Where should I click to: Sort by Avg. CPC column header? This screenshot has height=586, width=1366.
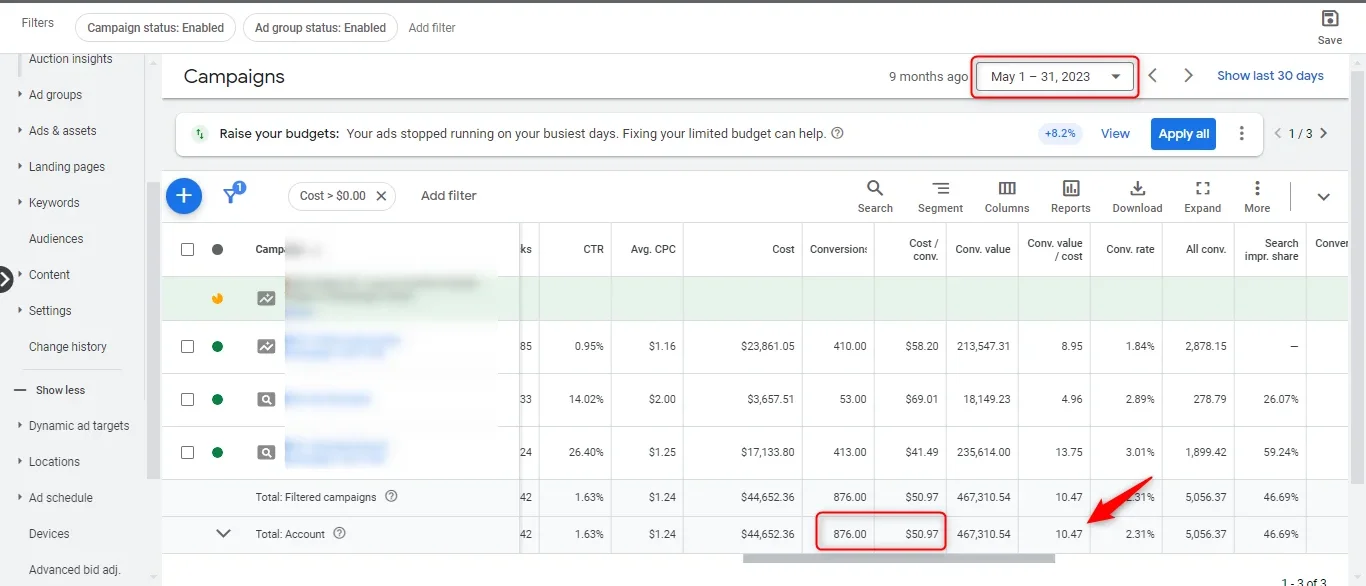coord(653,249)
